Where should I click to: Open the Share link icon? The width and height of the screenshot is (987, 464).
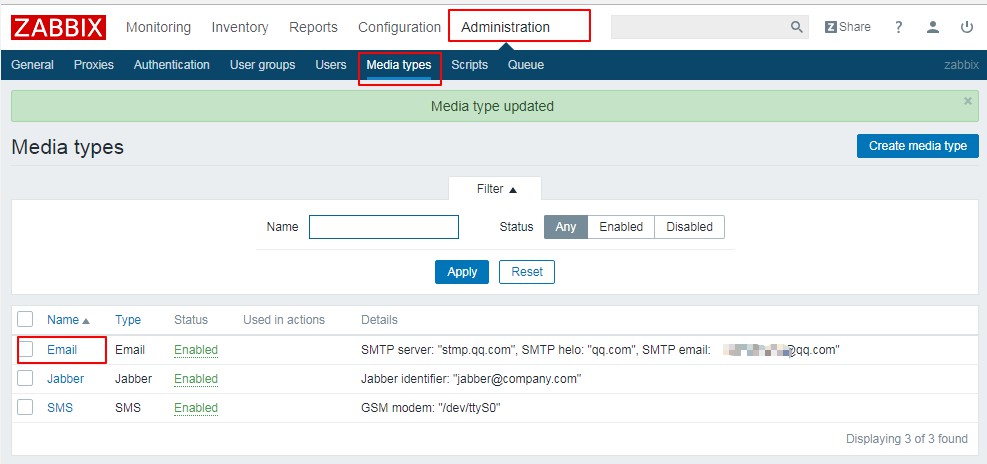click(847, 27)
